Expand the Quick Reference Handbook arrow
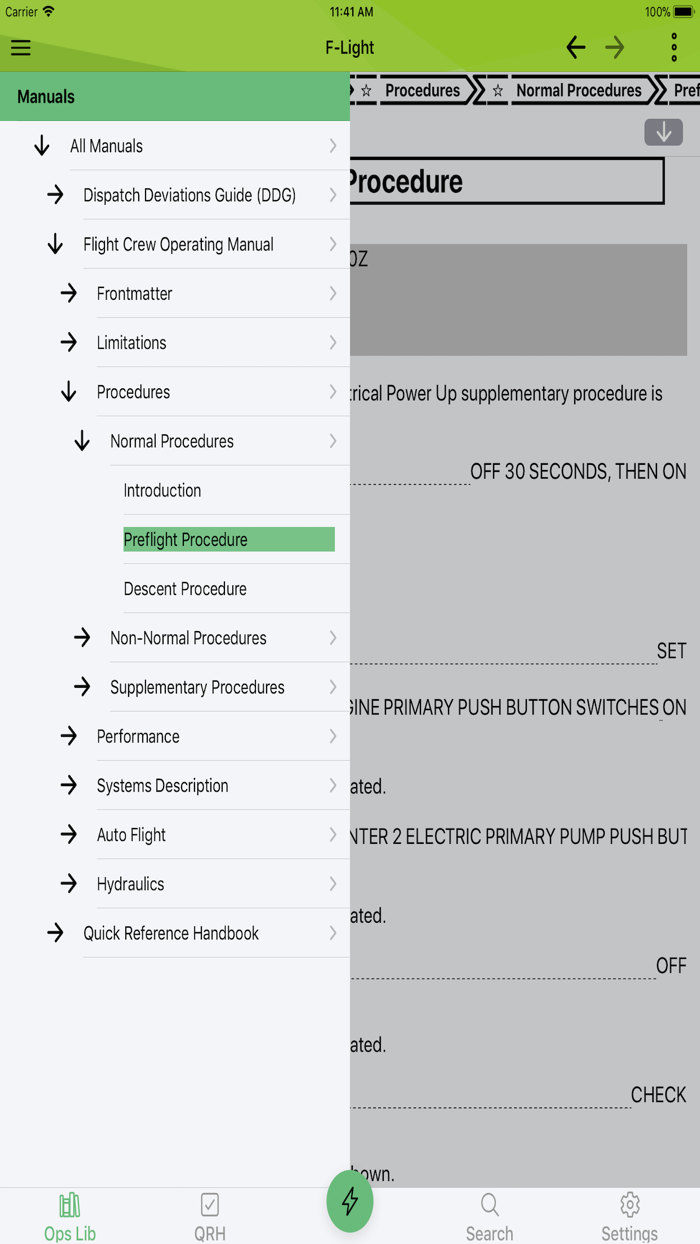Screen dimensions: 700x1244 pos(55,933)
